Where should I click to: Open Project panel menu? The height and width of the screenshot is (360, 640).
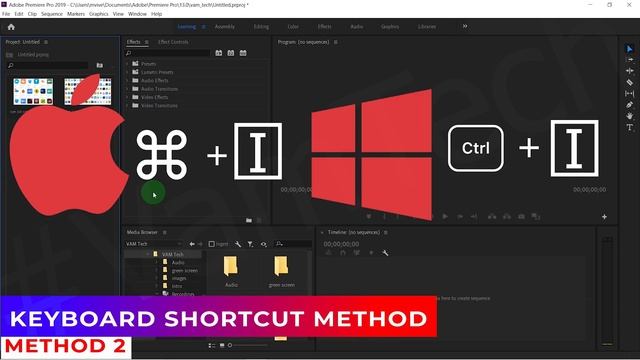tap(46, 42)
